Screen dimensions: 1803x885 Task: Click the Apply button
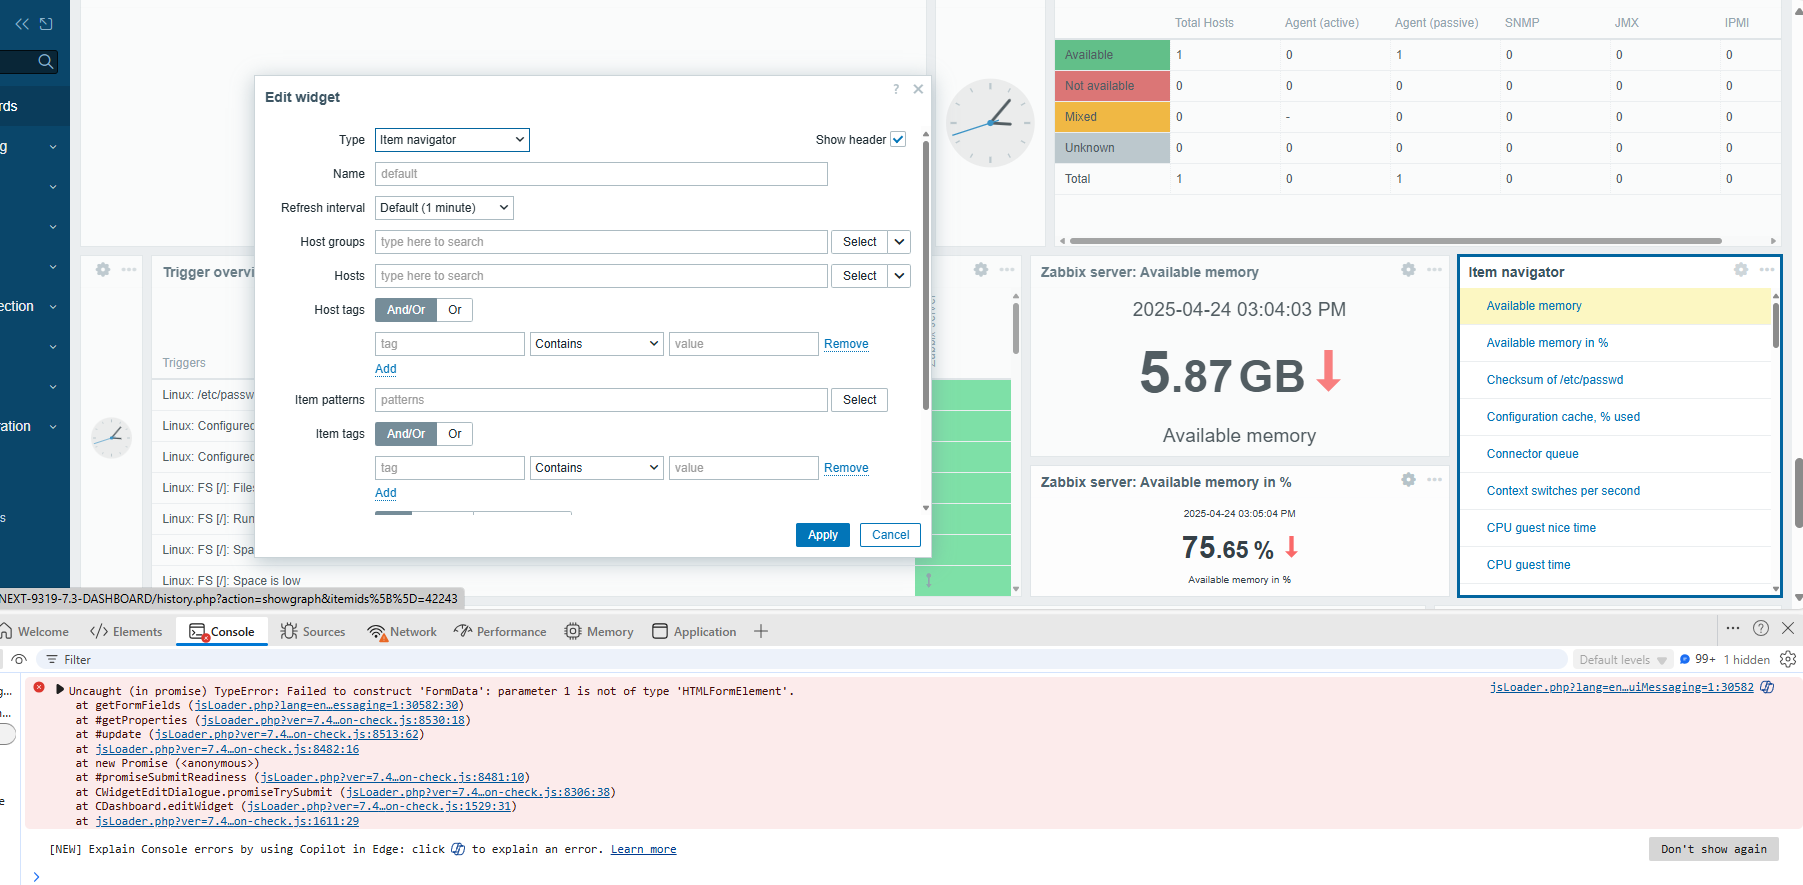(823, 535)
